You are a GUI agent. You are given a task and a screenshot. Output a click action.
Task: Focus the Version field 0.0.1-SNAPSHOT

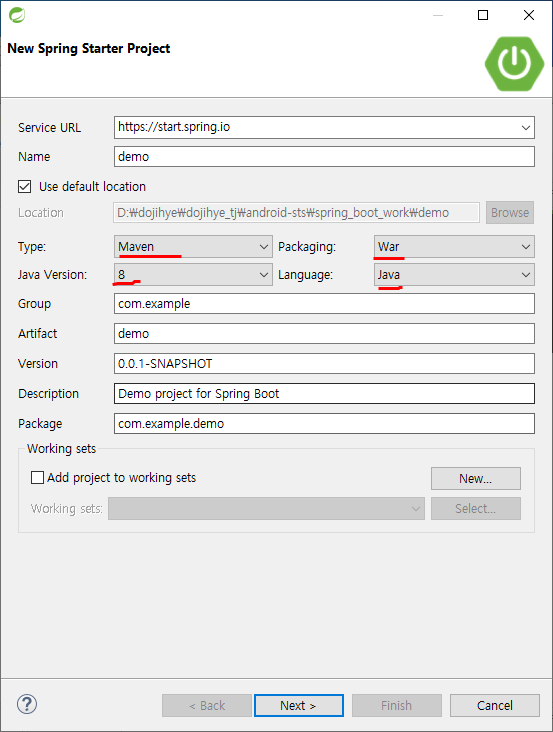324,363
